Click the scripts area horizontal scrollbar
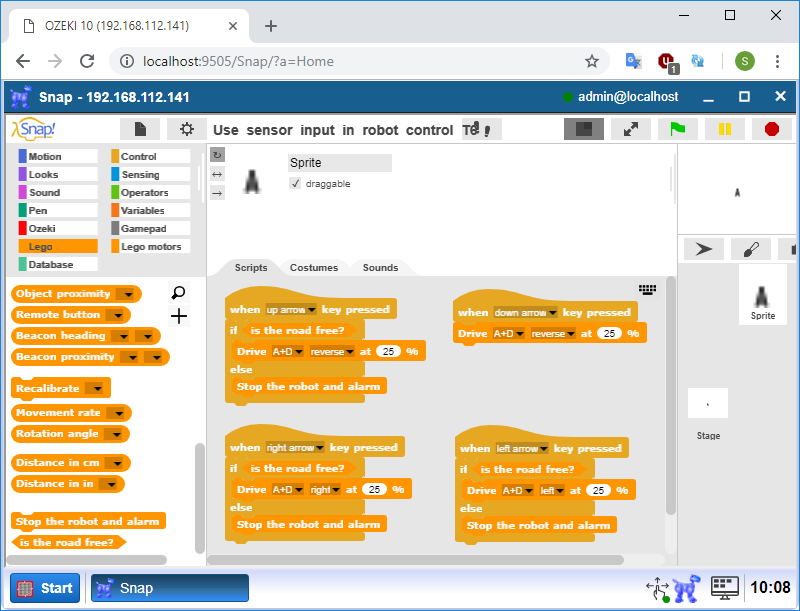This screenshot has height=611, width=800. coord(416,559)
